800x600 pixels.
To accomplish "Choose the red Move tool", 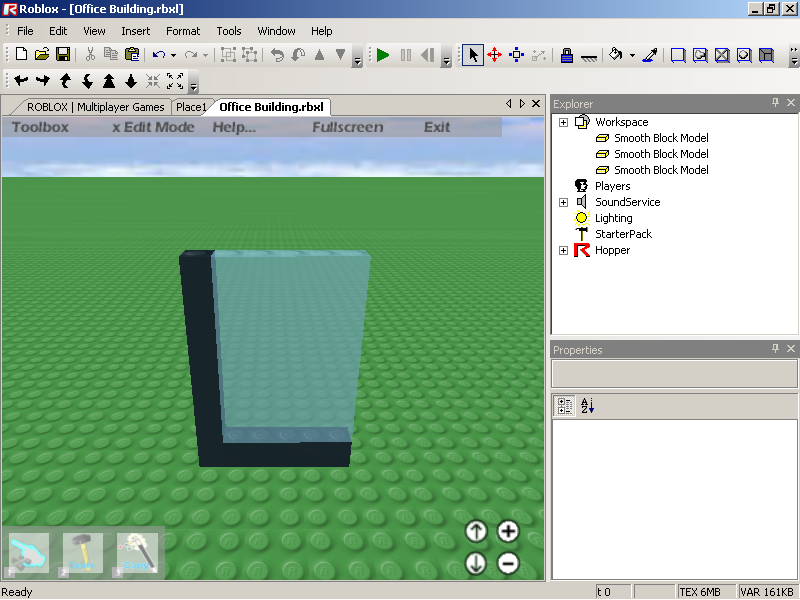I will point(494,55).
